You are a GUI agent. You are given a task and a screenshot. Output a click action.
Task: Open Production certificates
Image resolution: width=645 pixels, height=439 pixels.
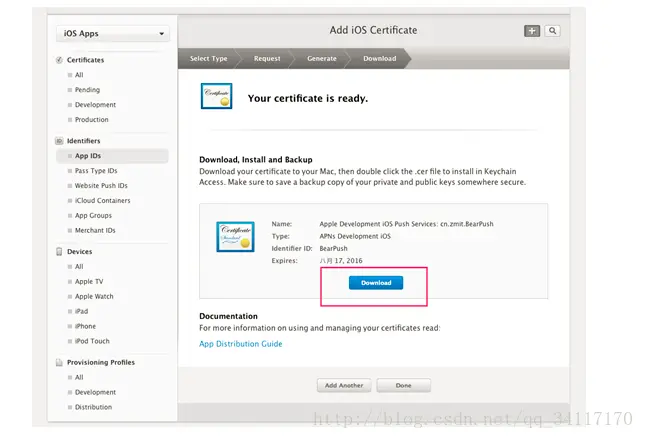click(x=92, y=120)
